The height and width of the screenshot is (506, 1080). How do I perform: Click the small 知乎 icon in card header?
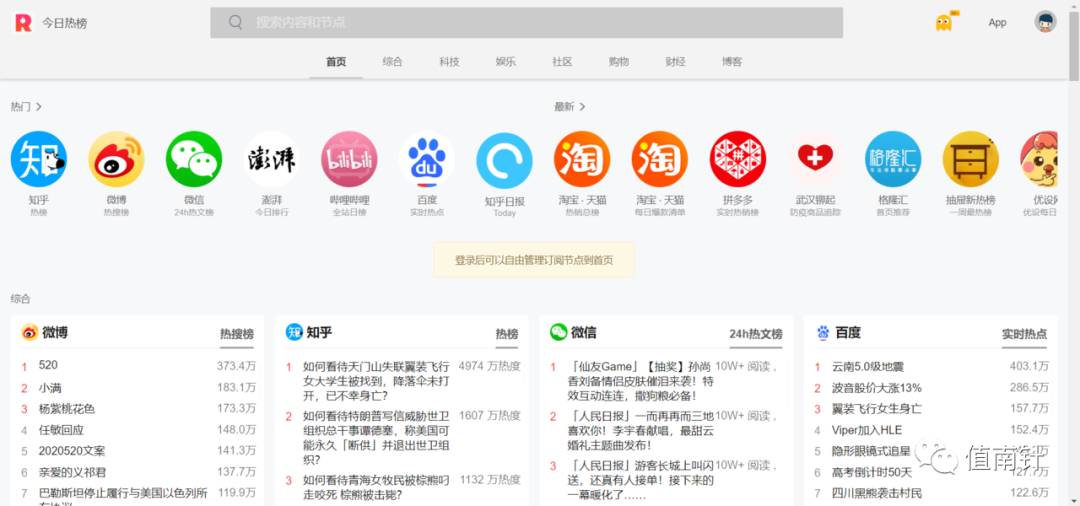pos(294,333)
